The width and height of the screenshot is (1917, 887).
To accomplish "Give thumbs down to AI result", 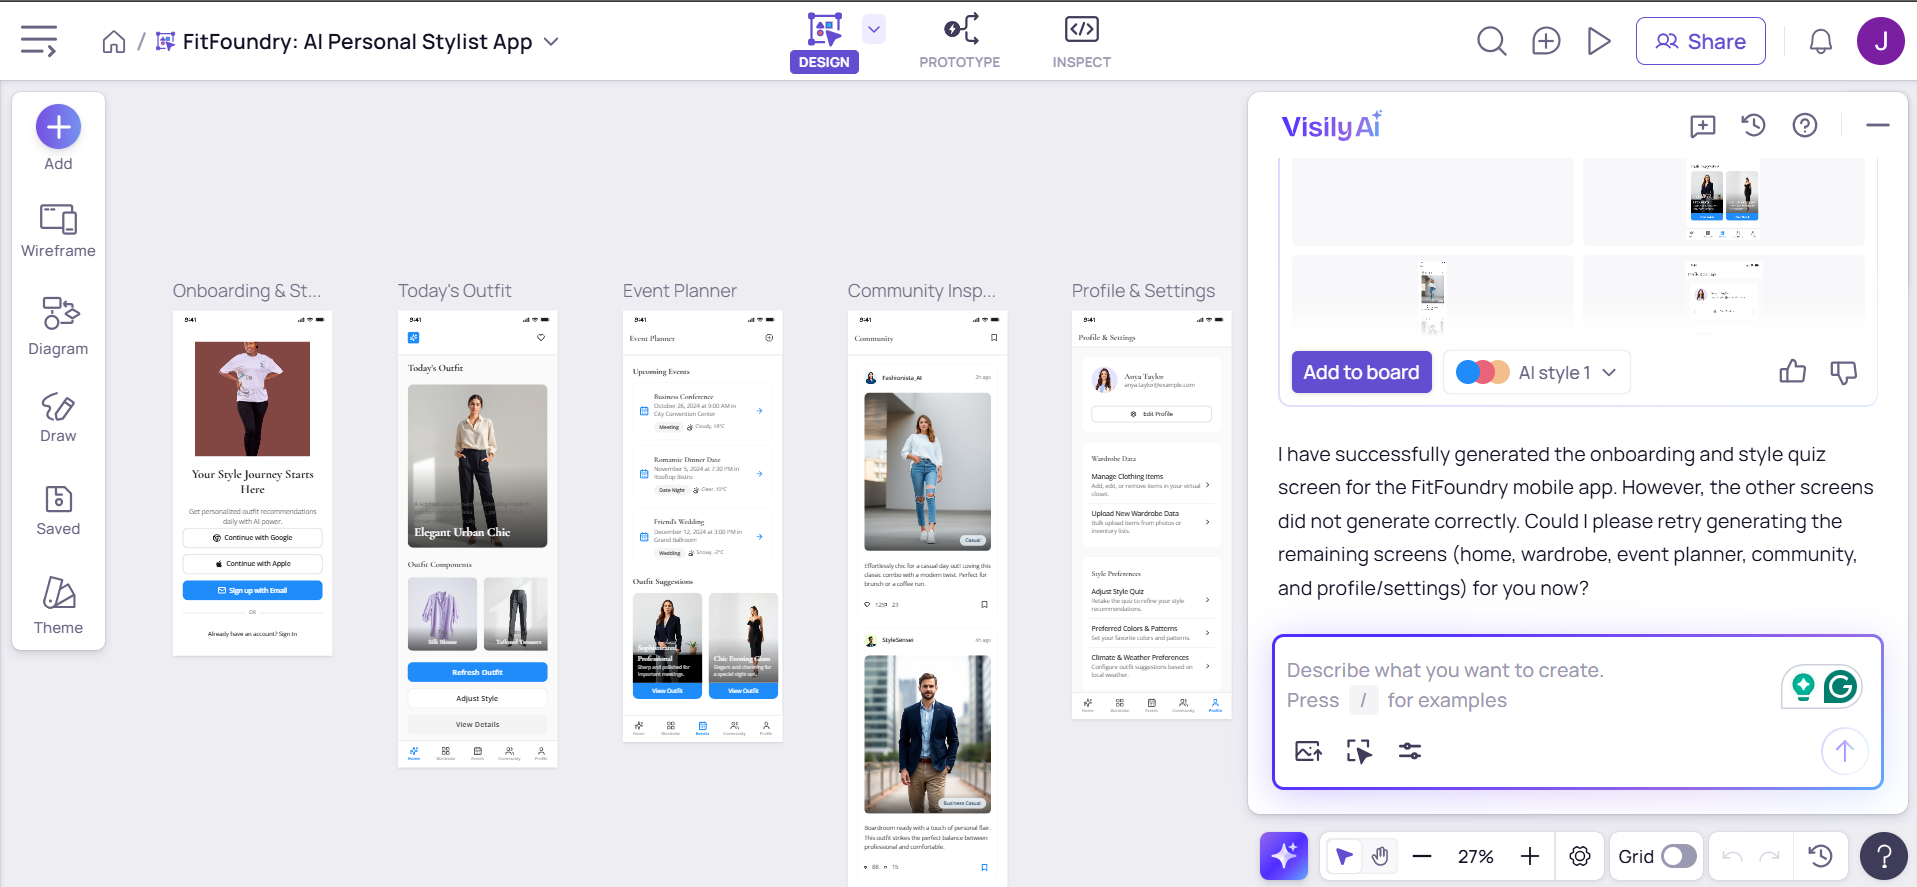I will coord(1843,372).
